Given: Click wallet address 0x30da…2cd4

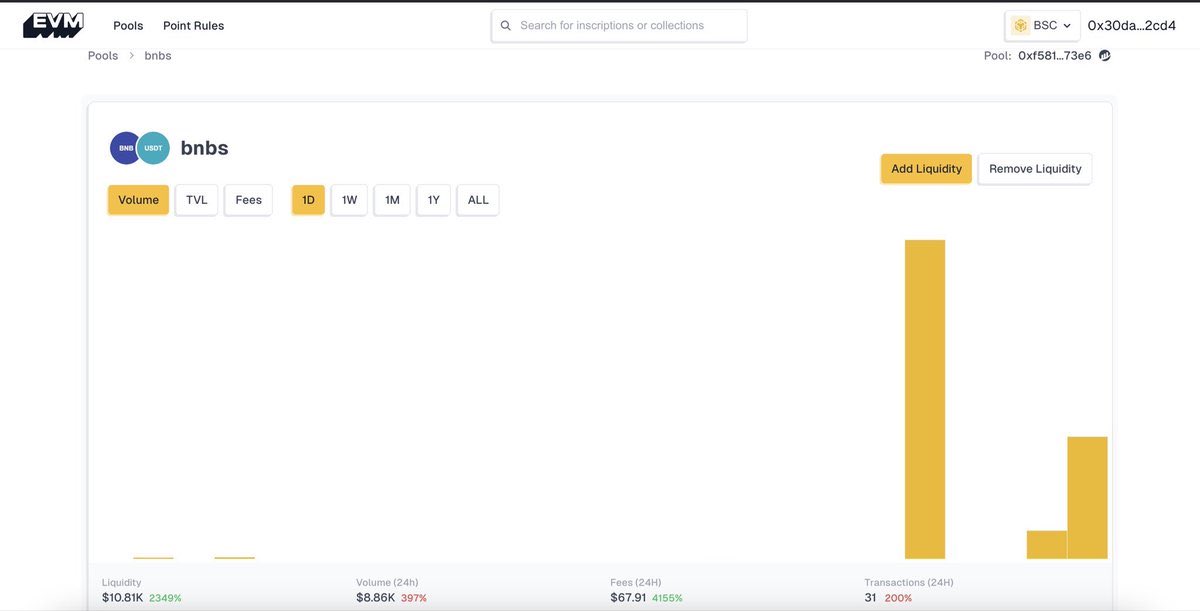Looking at the screenshot, I should point(1132,26).
